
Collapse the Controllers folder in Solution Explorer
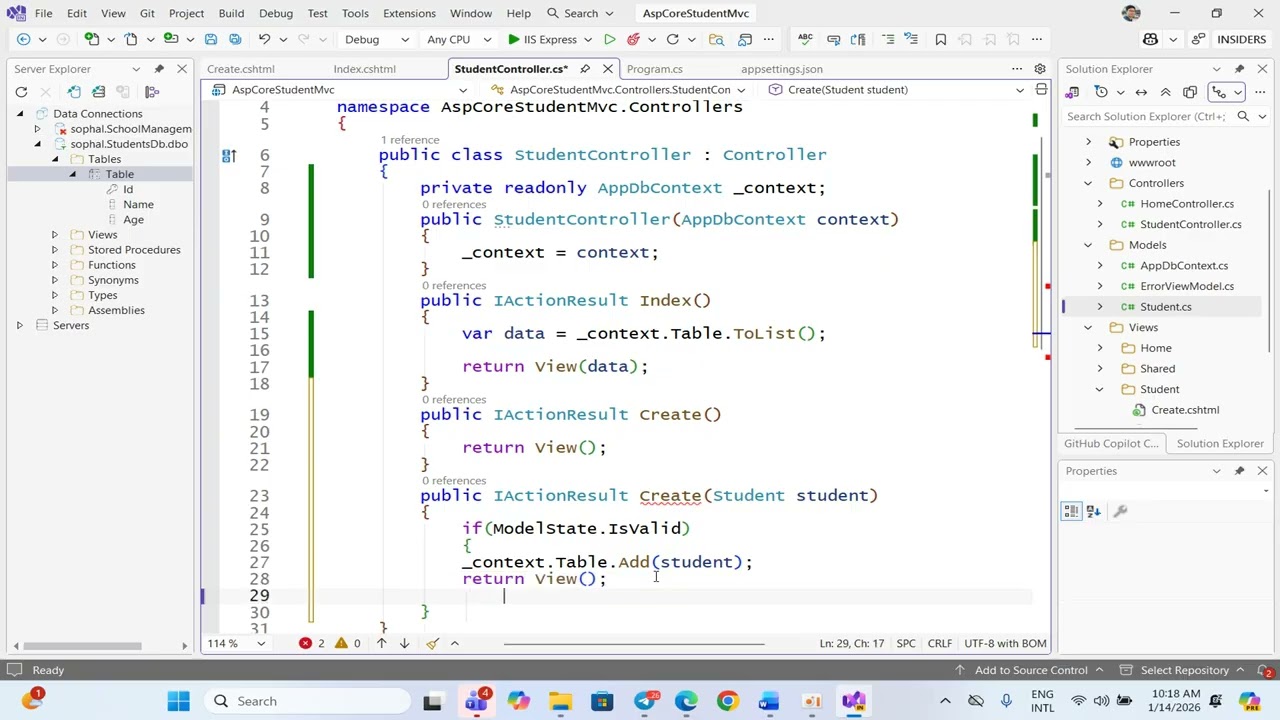pos(1088,183)
